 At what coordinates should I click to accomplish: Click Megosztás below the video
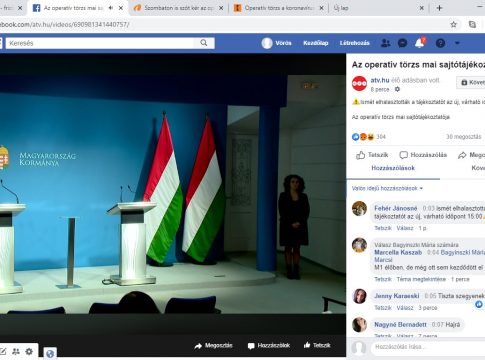click(213, 346)
